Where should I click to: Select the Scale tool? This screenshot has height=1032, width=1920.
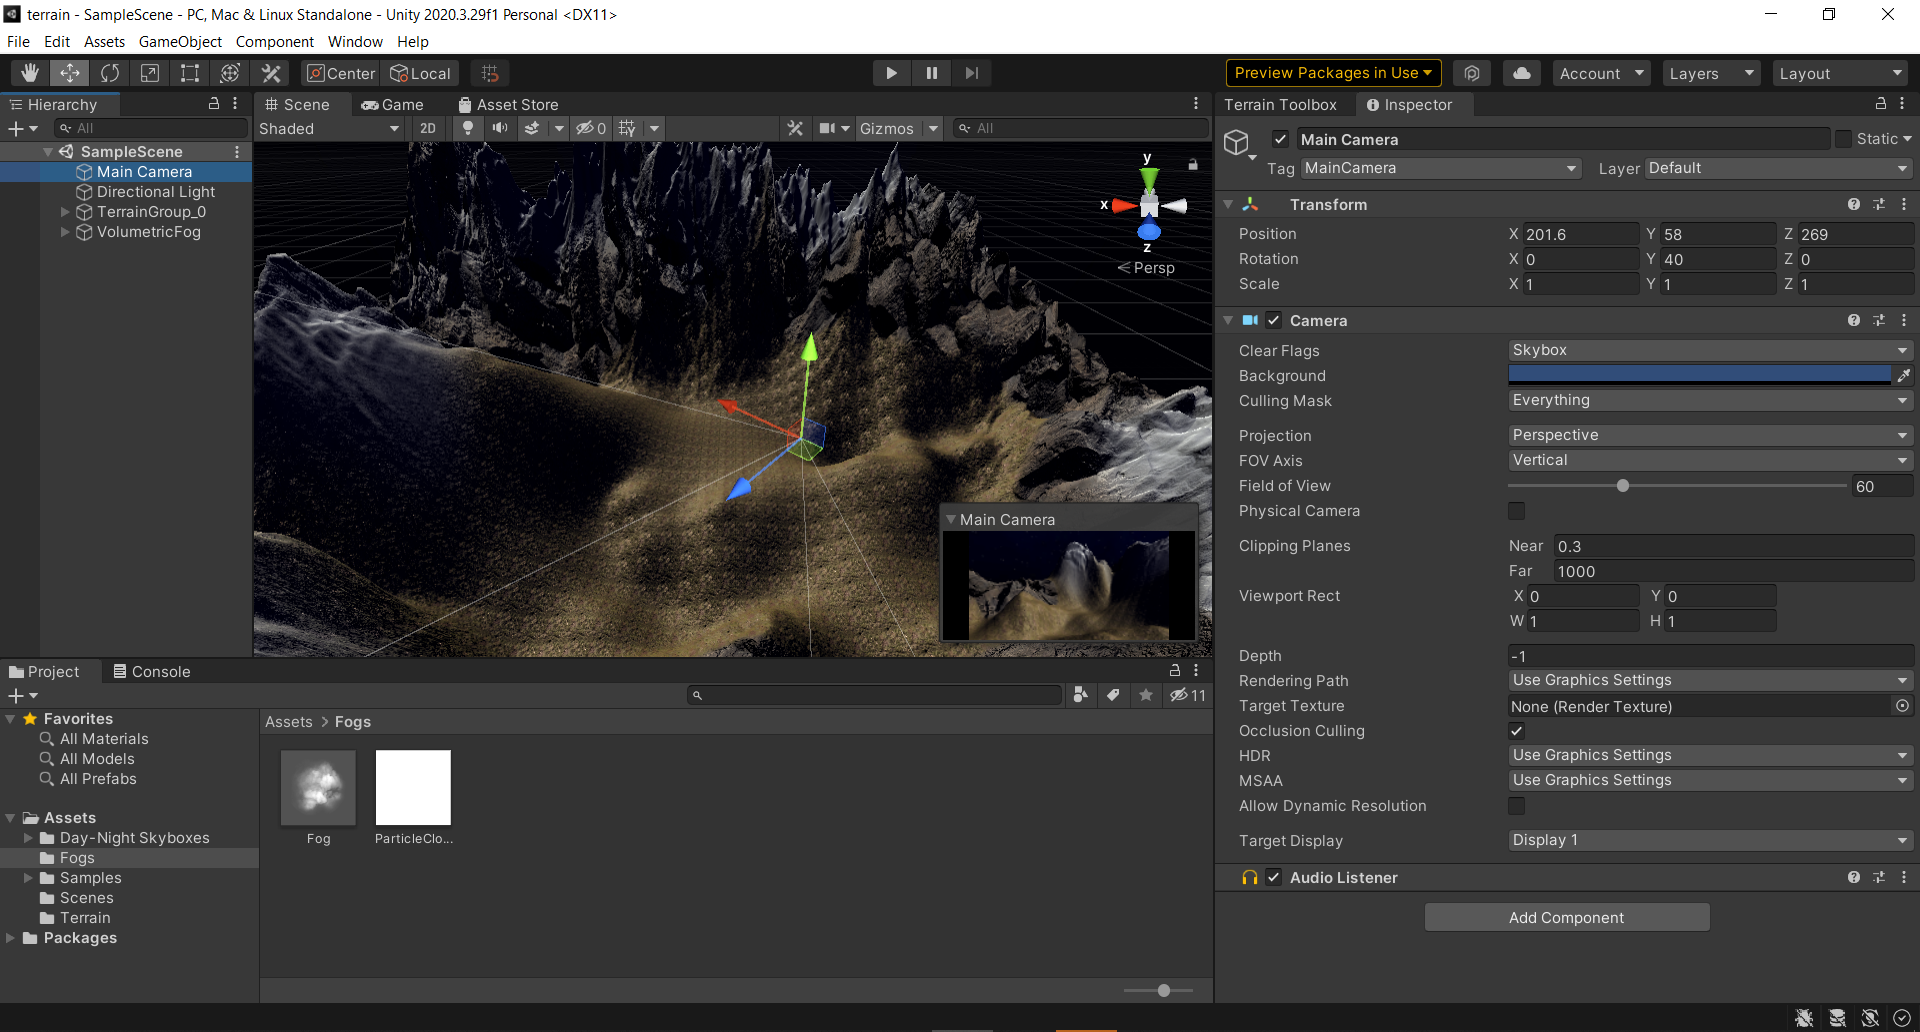point(150,73)
